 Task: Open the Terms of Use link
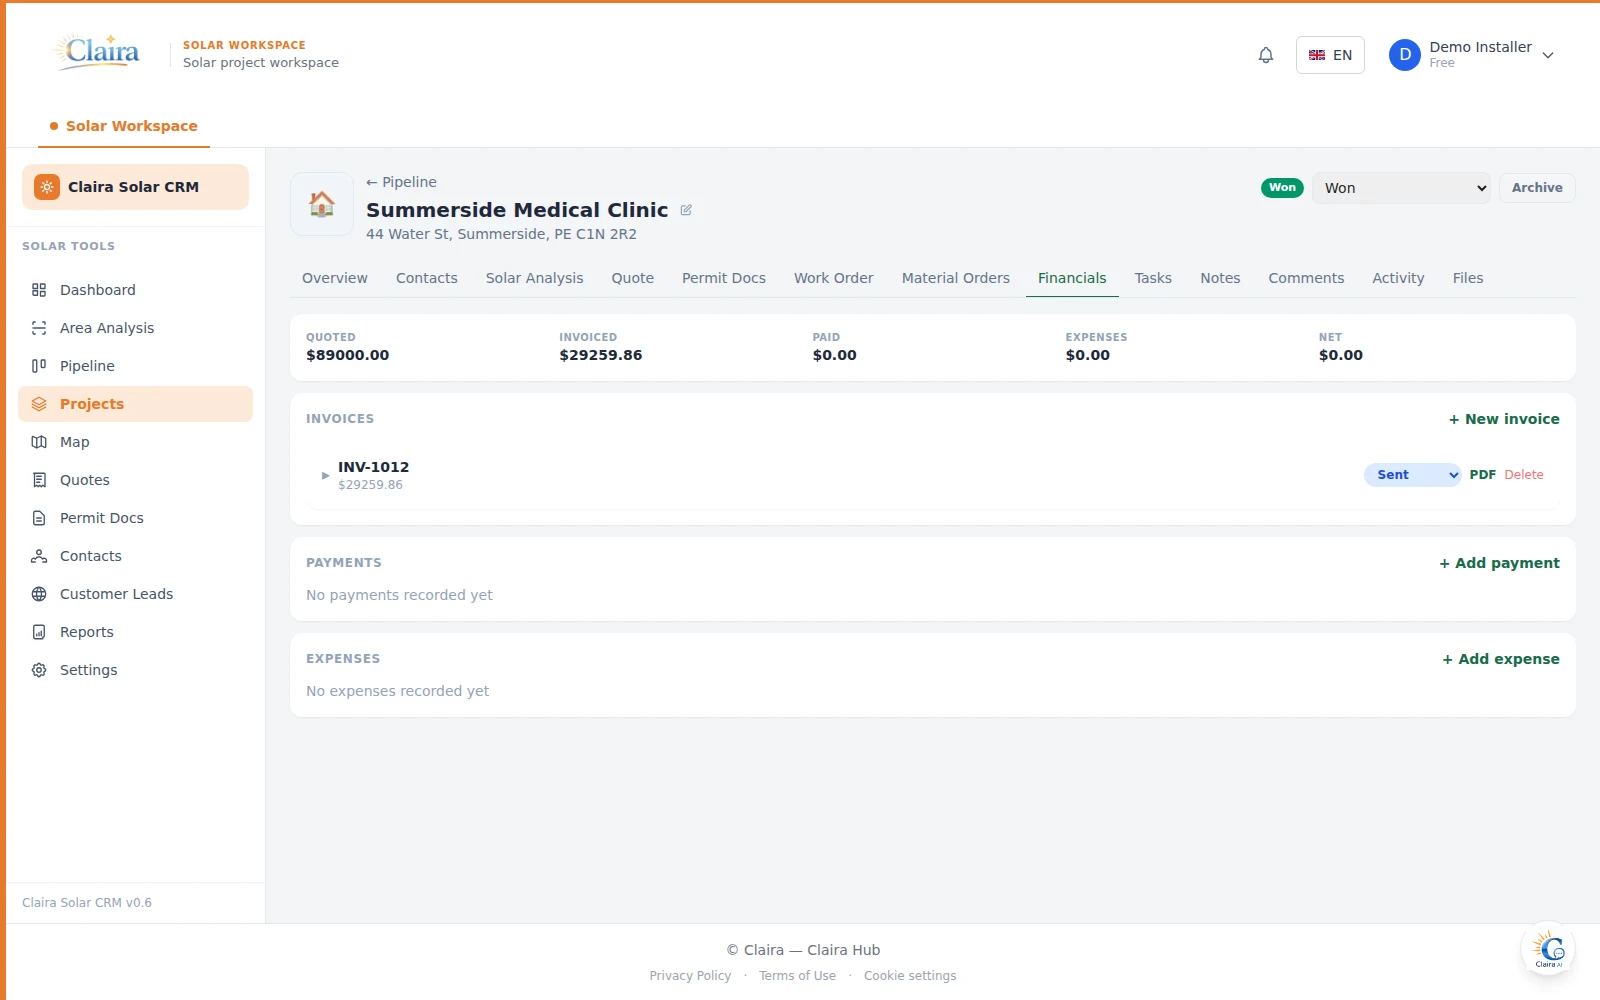click(797, 976)
